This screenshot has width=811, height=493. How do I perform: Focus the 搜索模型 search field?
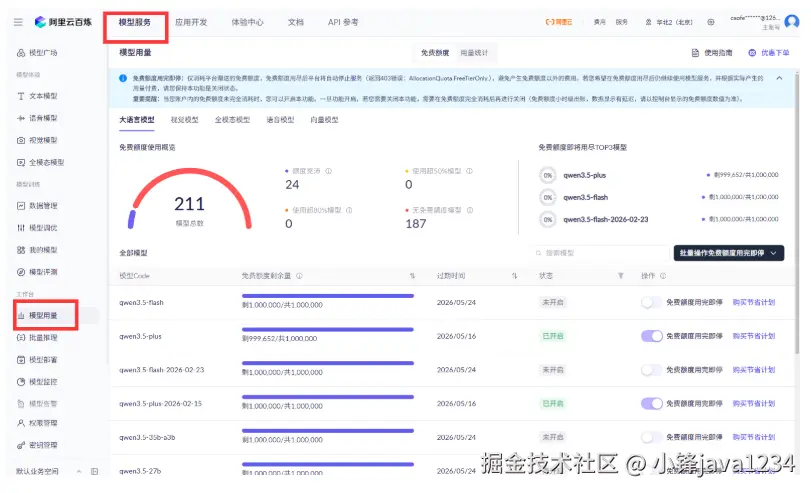(600, 253)
